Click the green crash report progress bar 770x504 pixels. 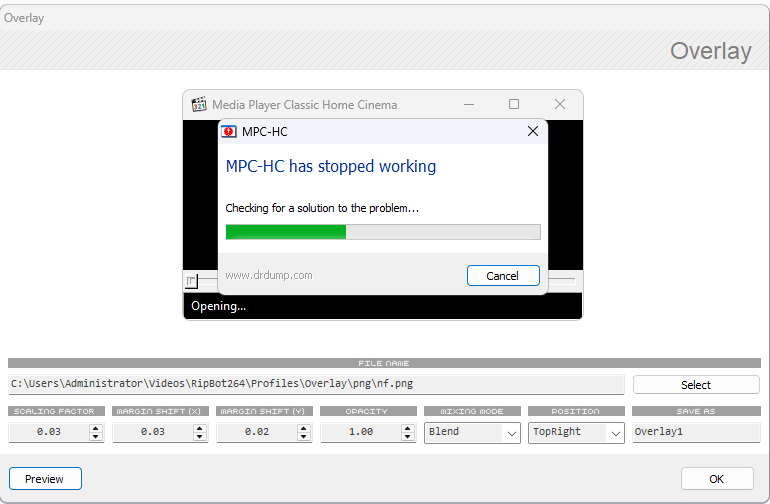click(383, 232)
